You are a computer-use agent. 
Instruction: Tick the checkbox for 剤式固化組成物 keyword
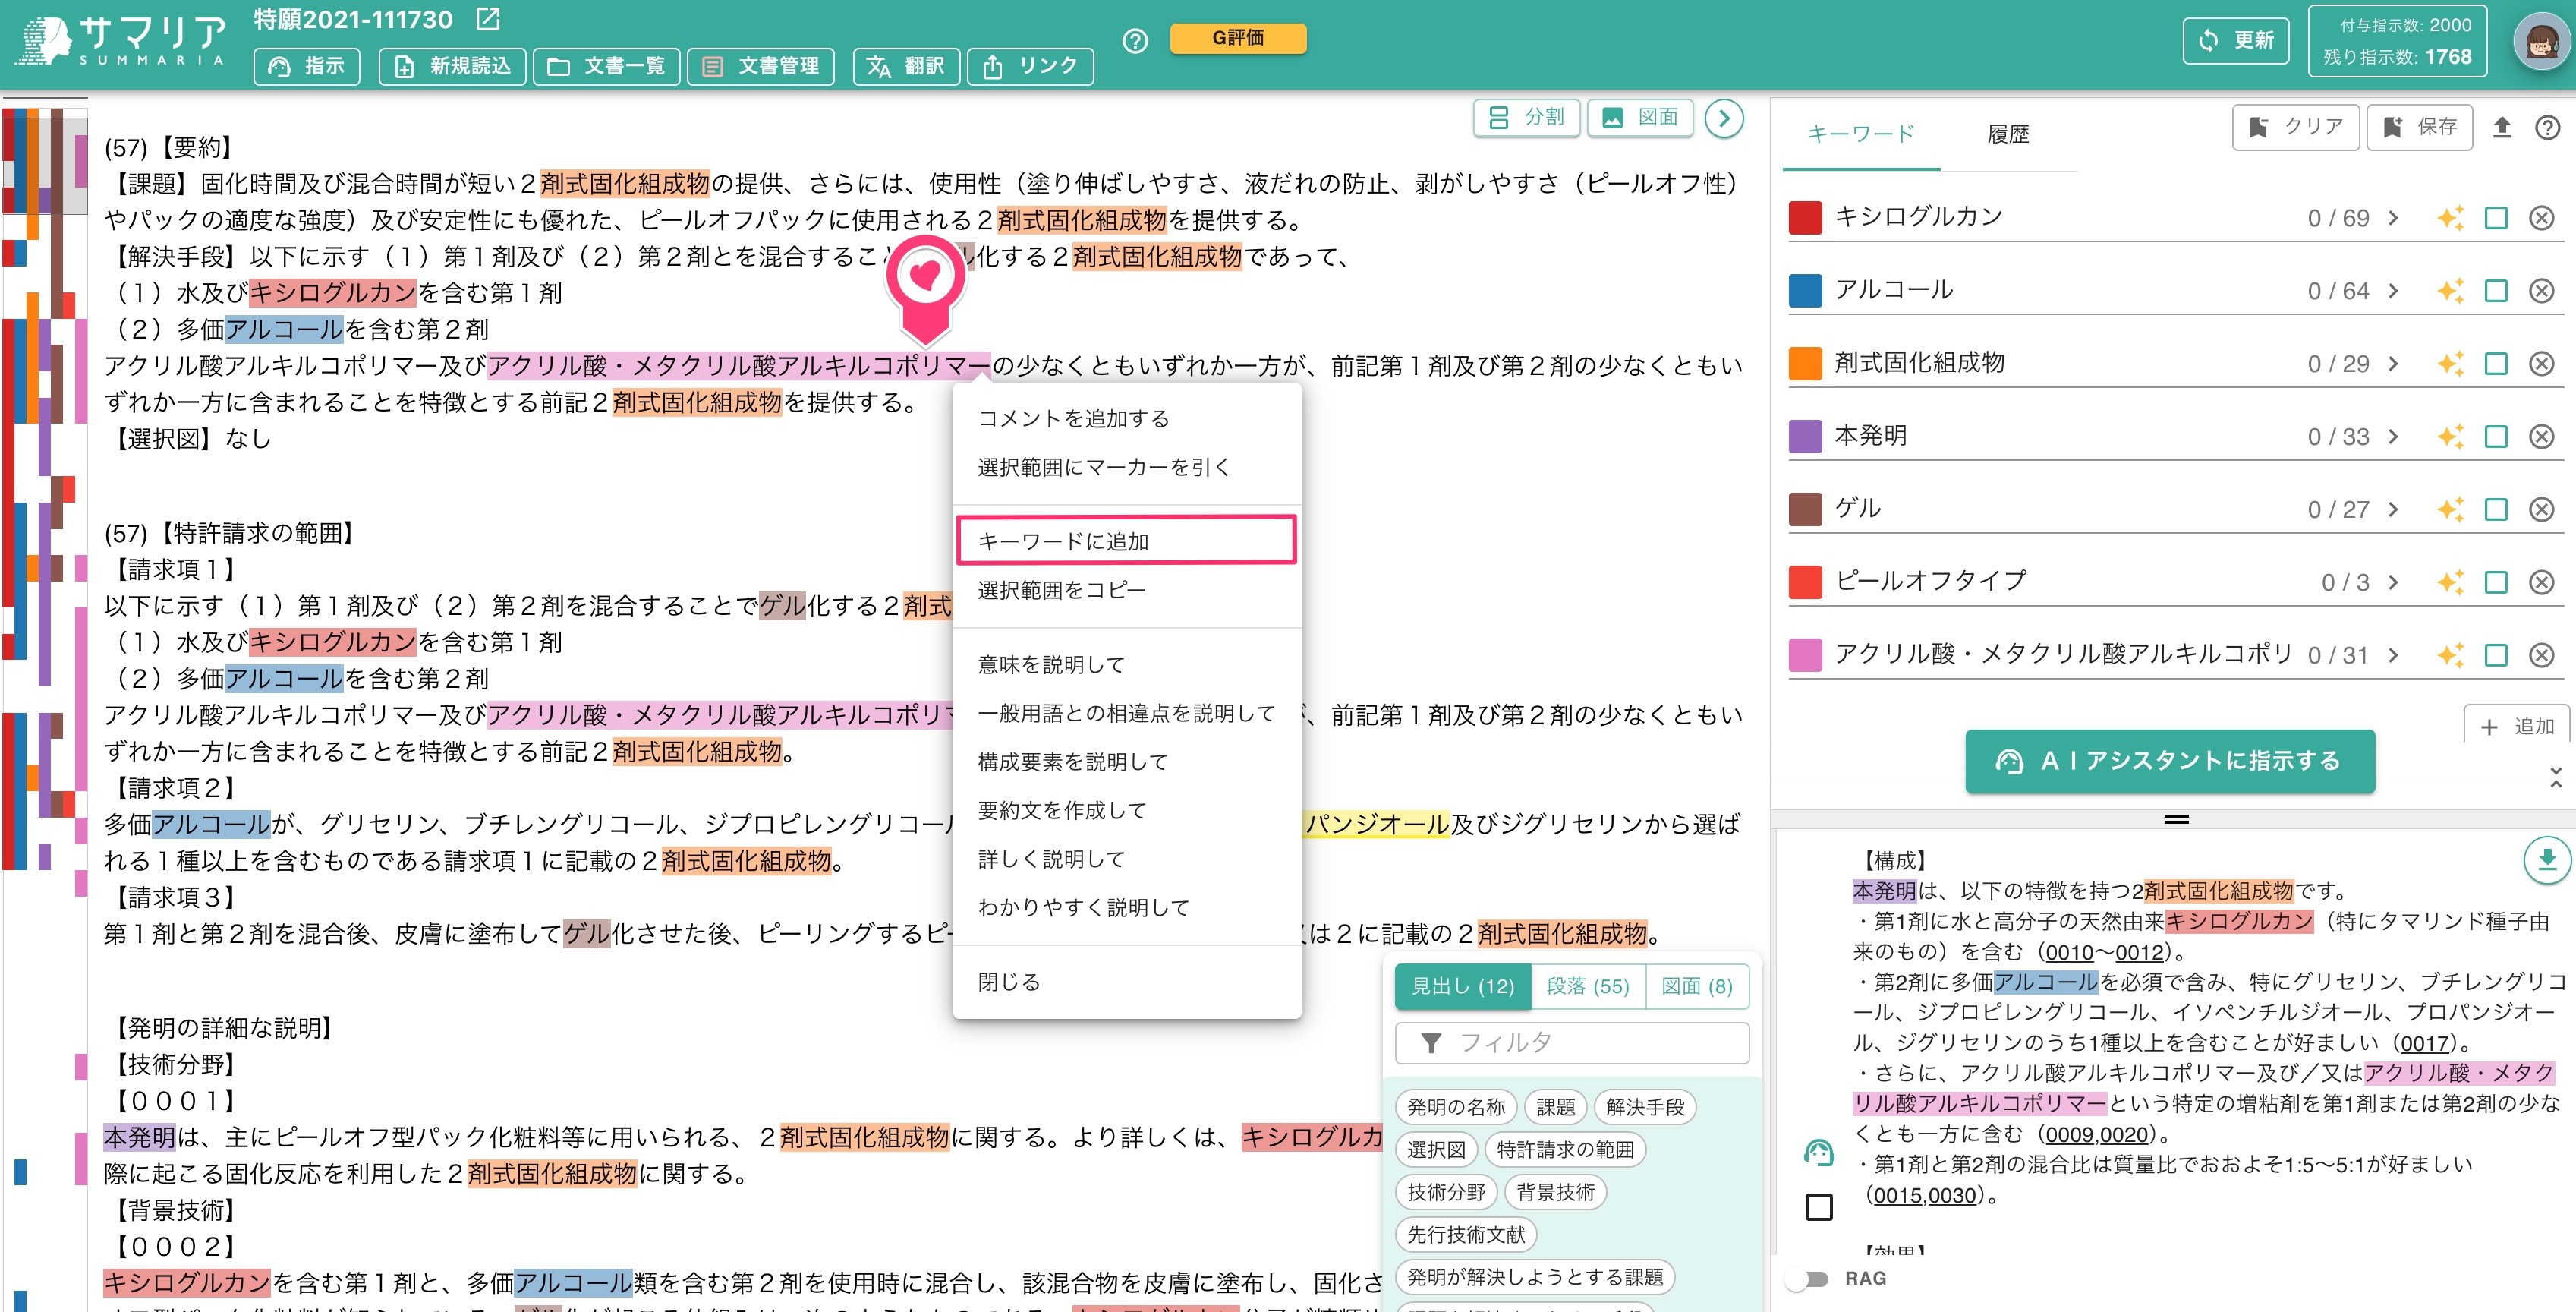2496,364
